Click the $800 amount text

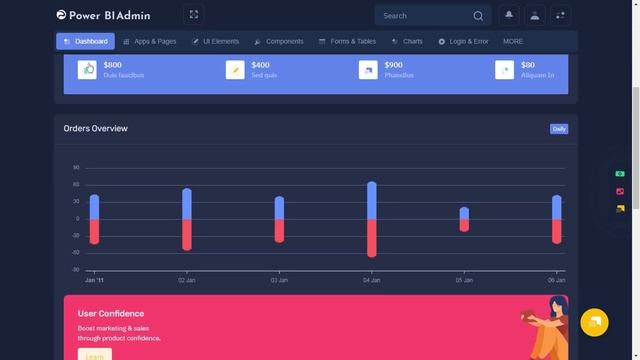click(113, 65)
